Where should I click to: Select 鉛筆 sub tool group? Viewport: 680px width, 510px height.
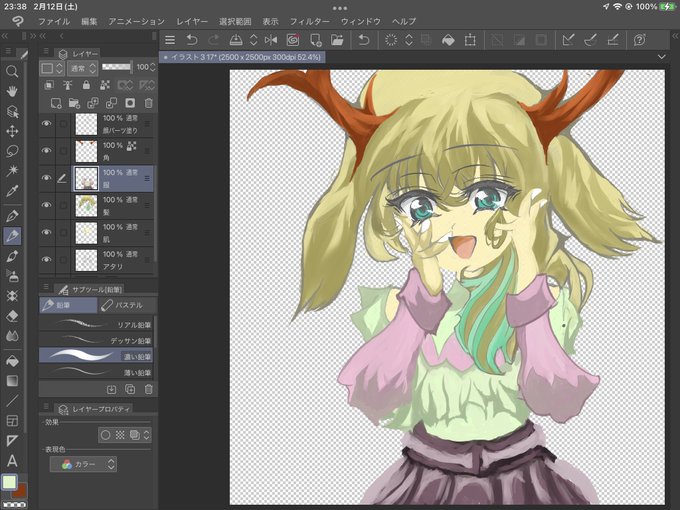click(x=68, y=305)
